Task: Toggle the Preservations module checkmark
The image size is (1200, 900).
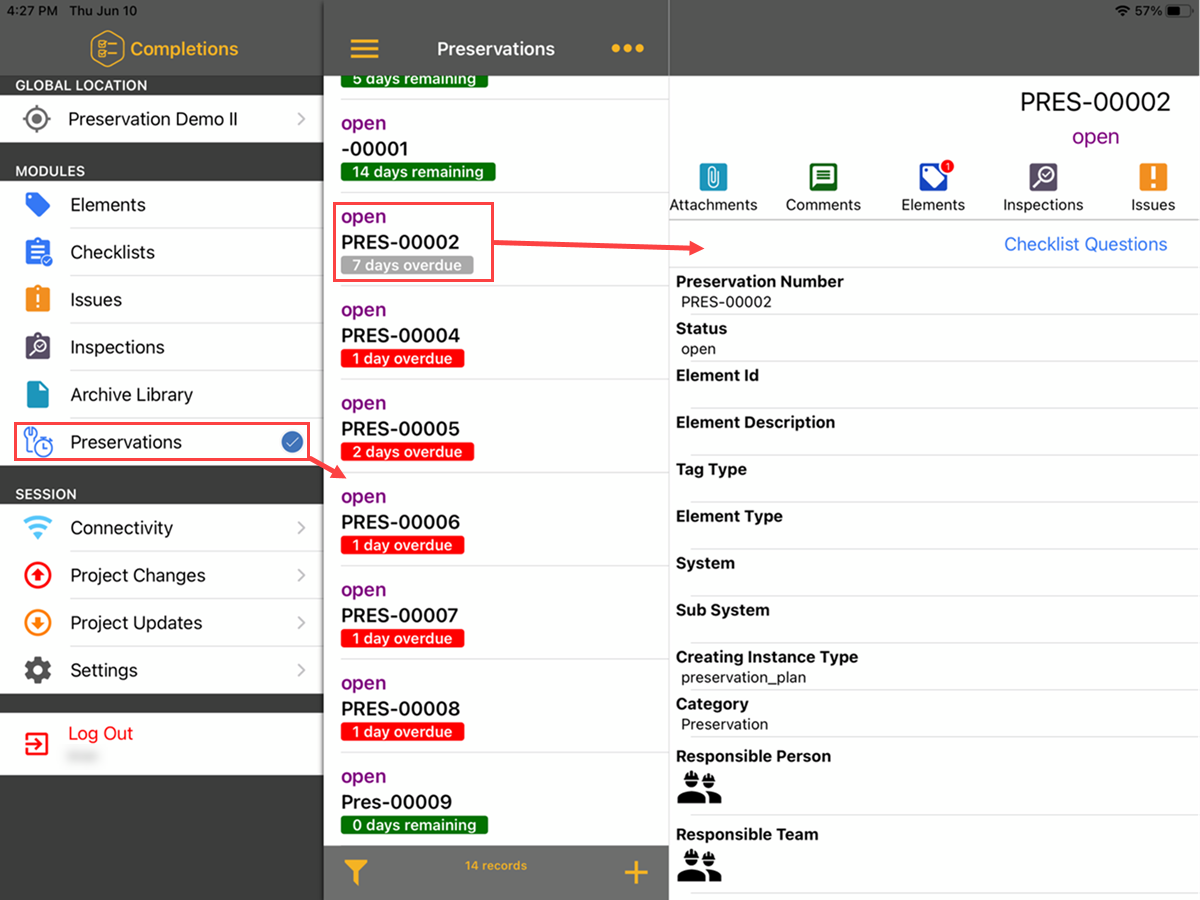Action: tap(292, 442)
